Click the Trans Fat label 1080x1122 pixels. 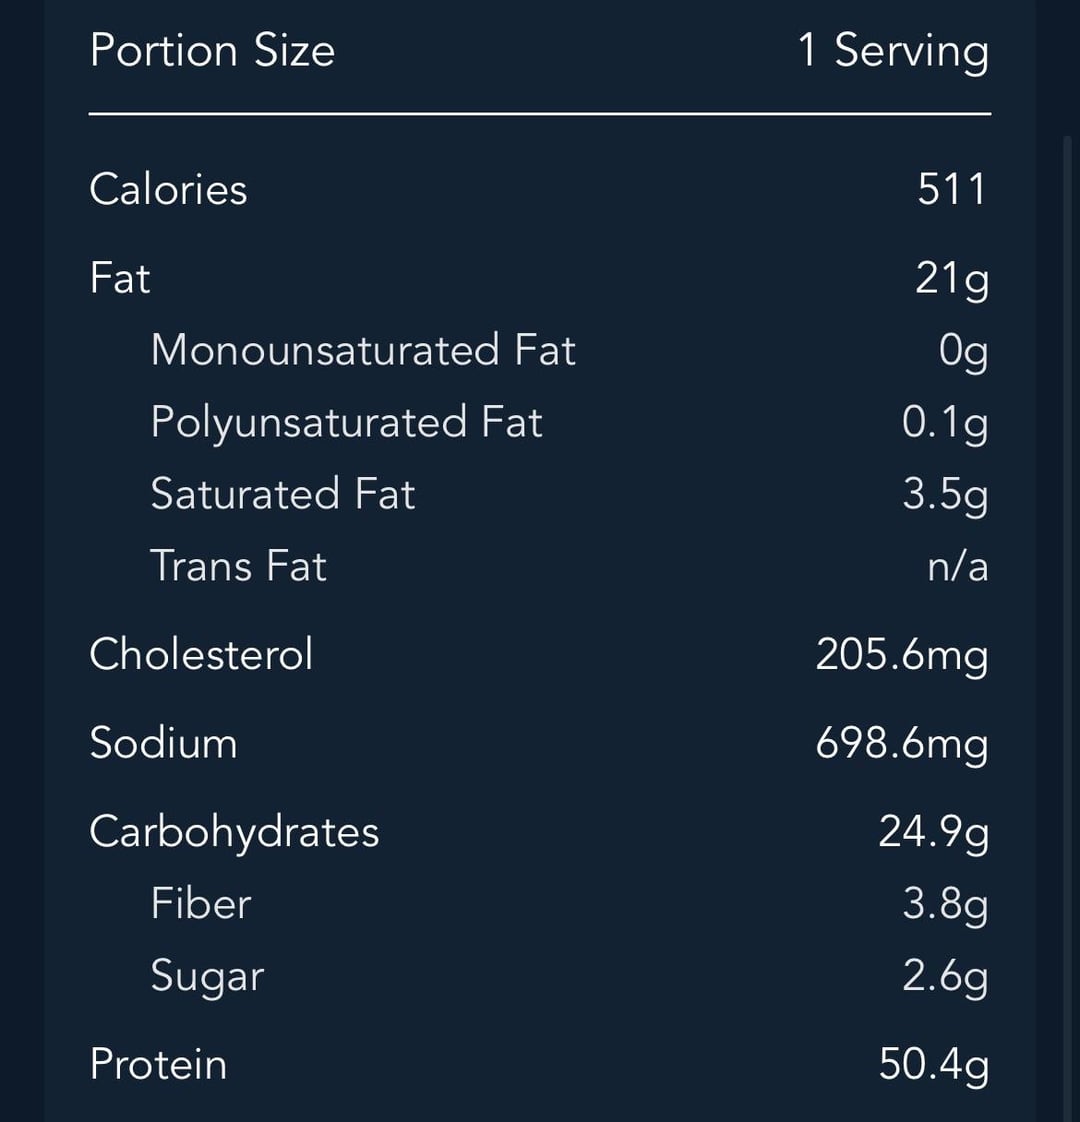239,566
